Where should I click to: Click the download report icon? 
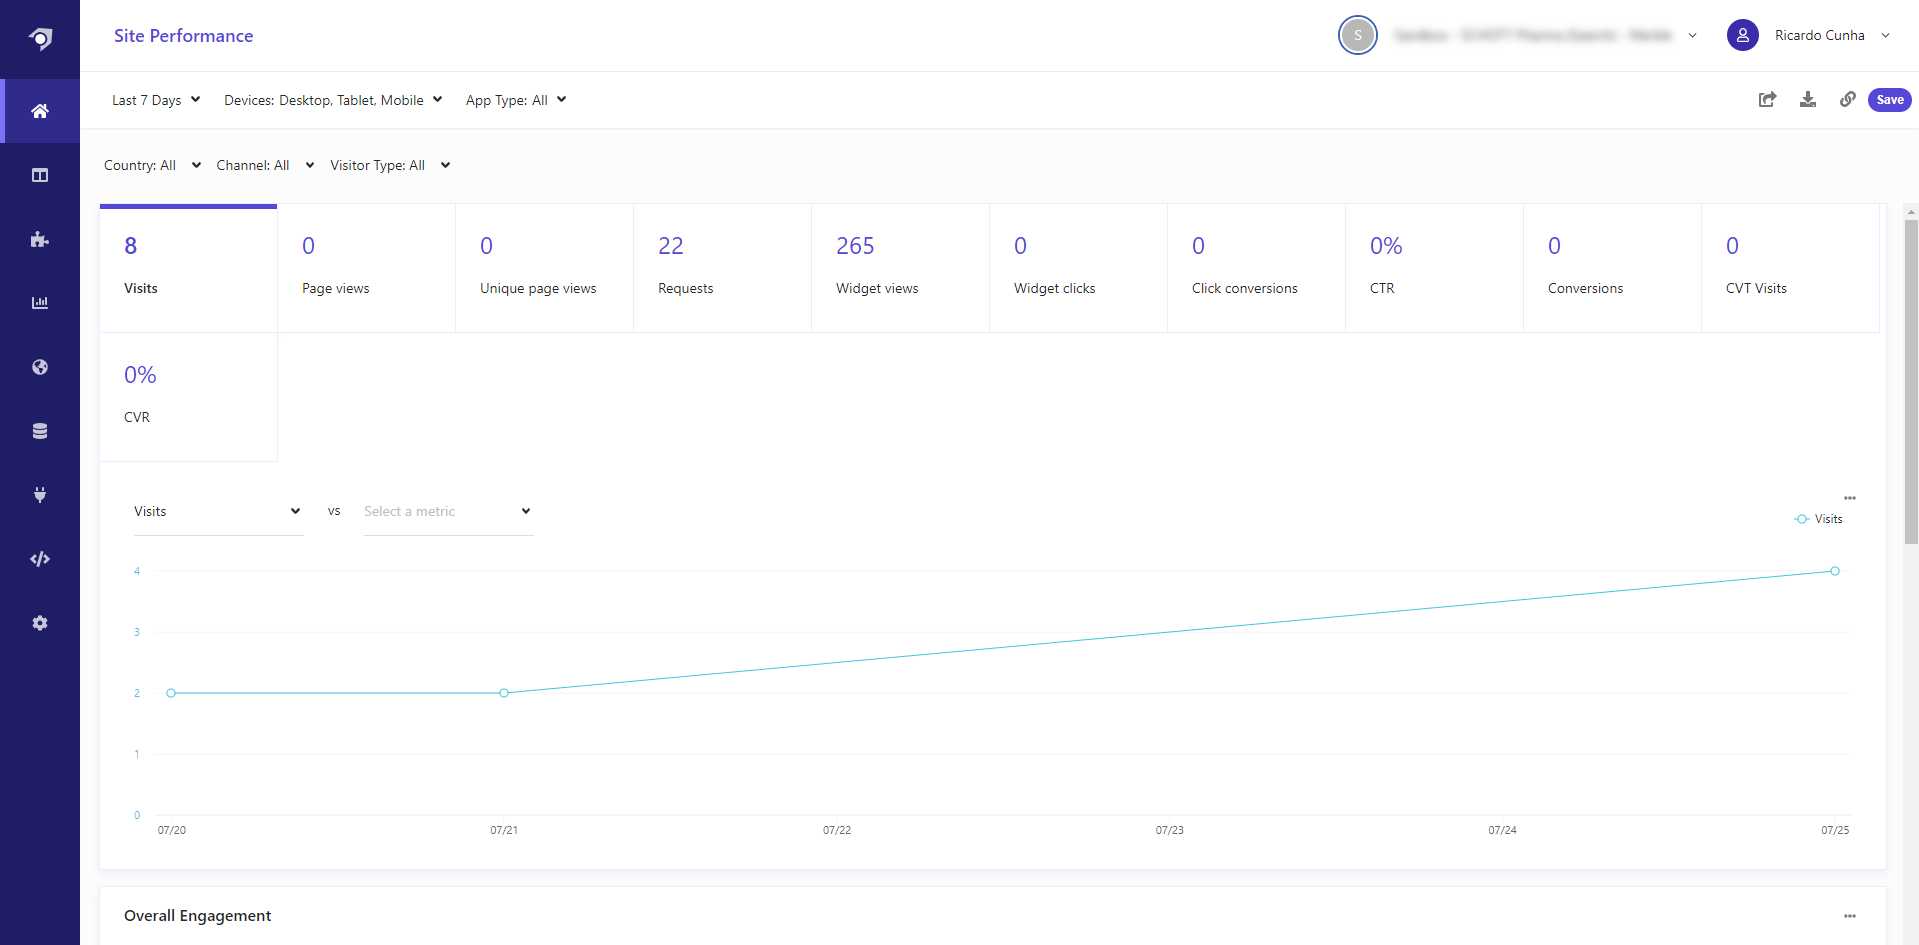[1808, 100]
